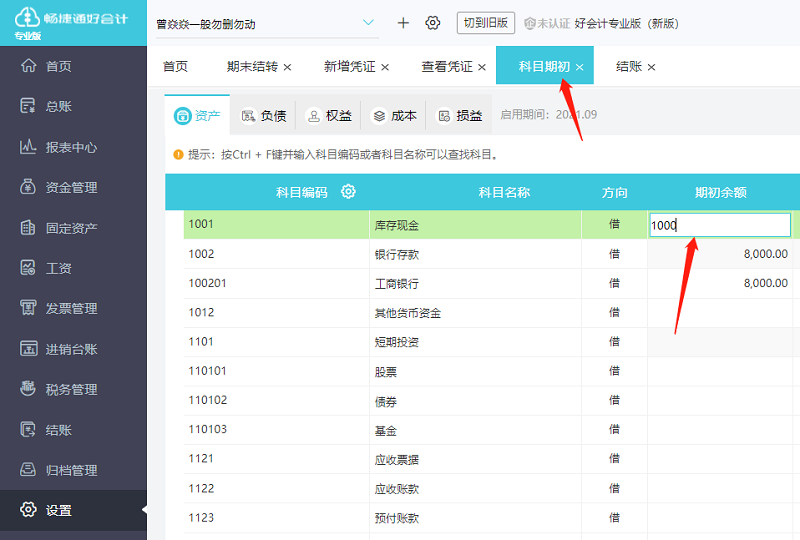Open 总账 module in sidebar
The height and width of the screenshot is (540, 800).
(x=73, y=106)
